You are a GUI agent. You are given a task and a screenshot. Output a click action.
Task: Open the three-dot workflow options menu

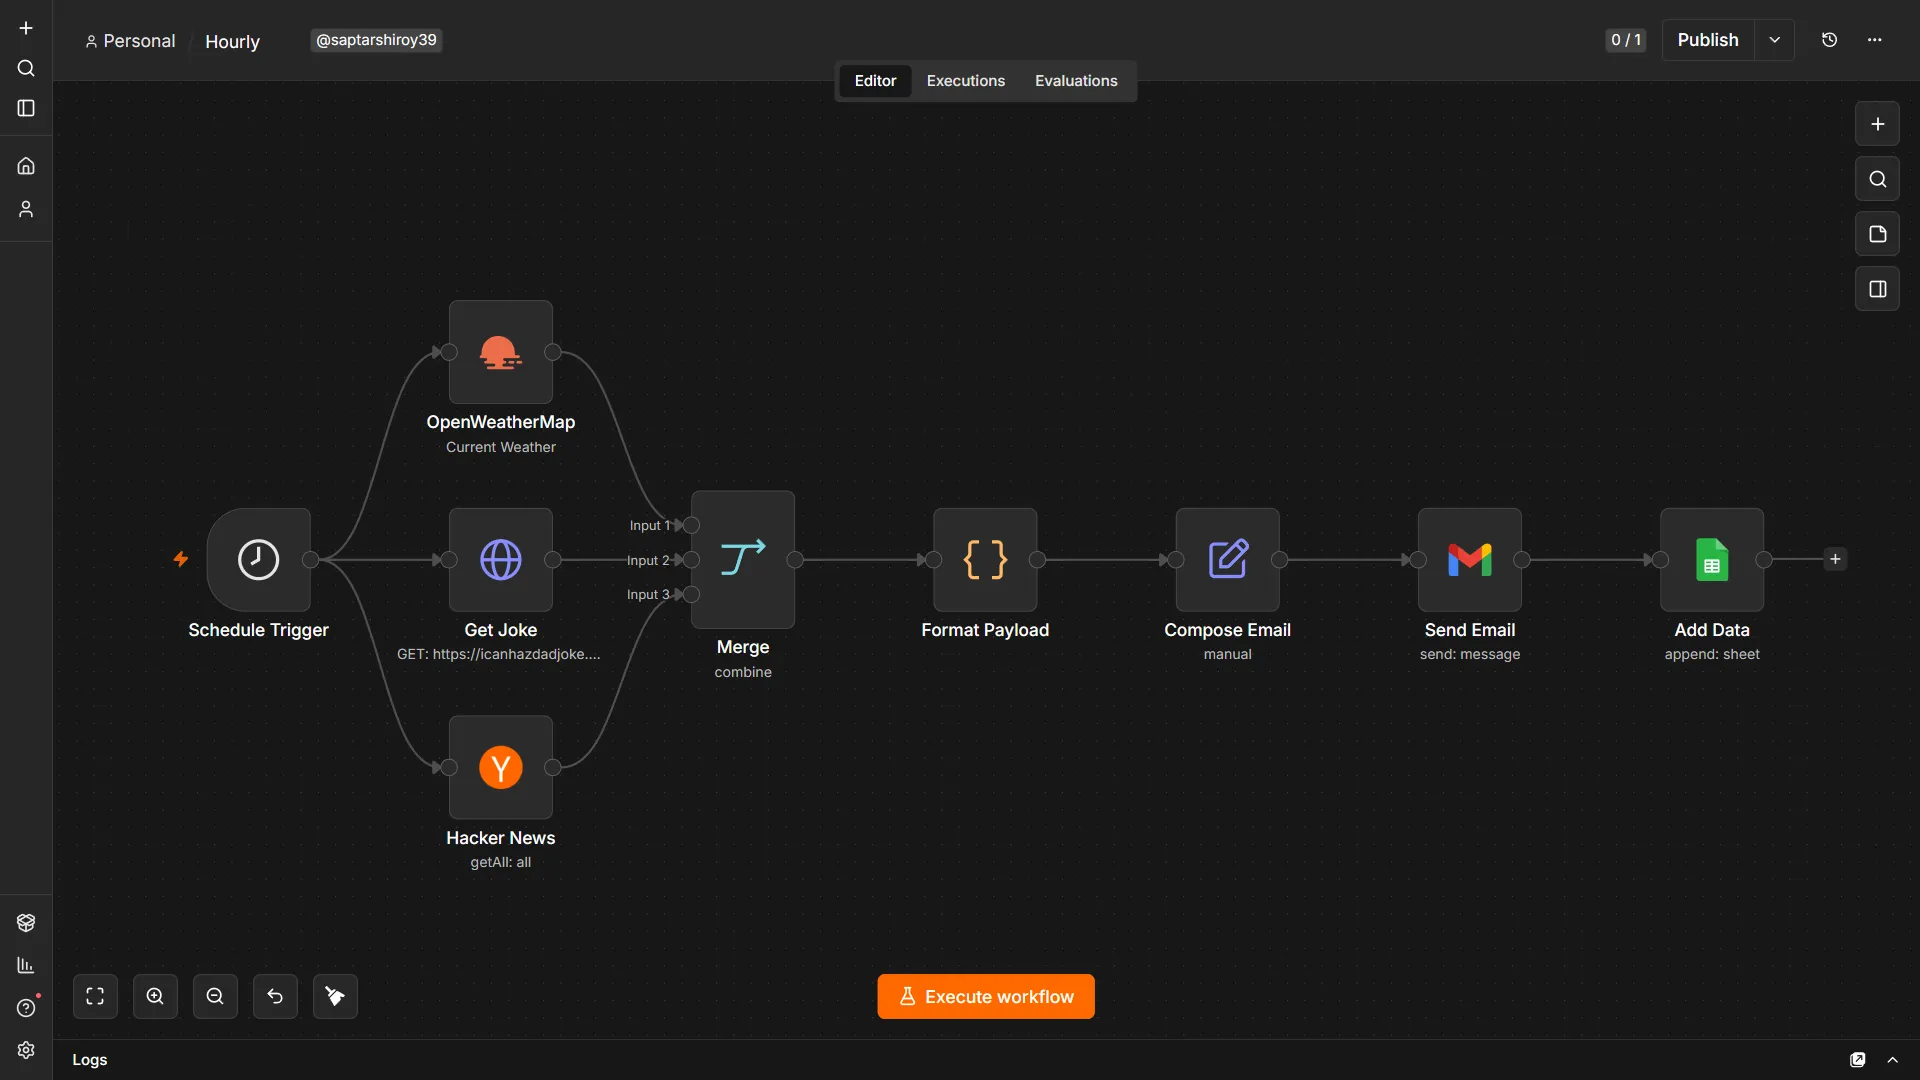[1874, 40]
